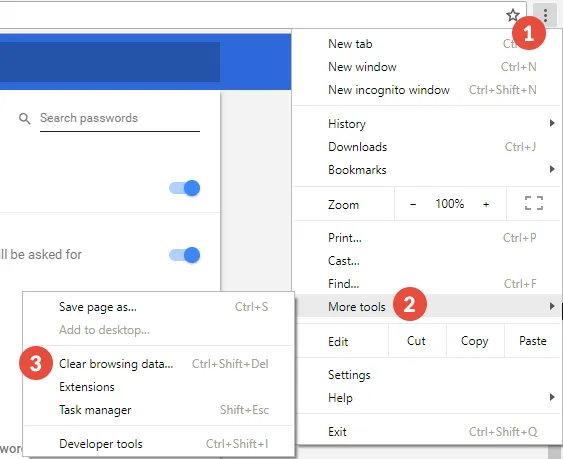This screenshot has height=459, width=563.
Task: Turn off the toggle beside 'be asked for'
Action: pos(185,255)
